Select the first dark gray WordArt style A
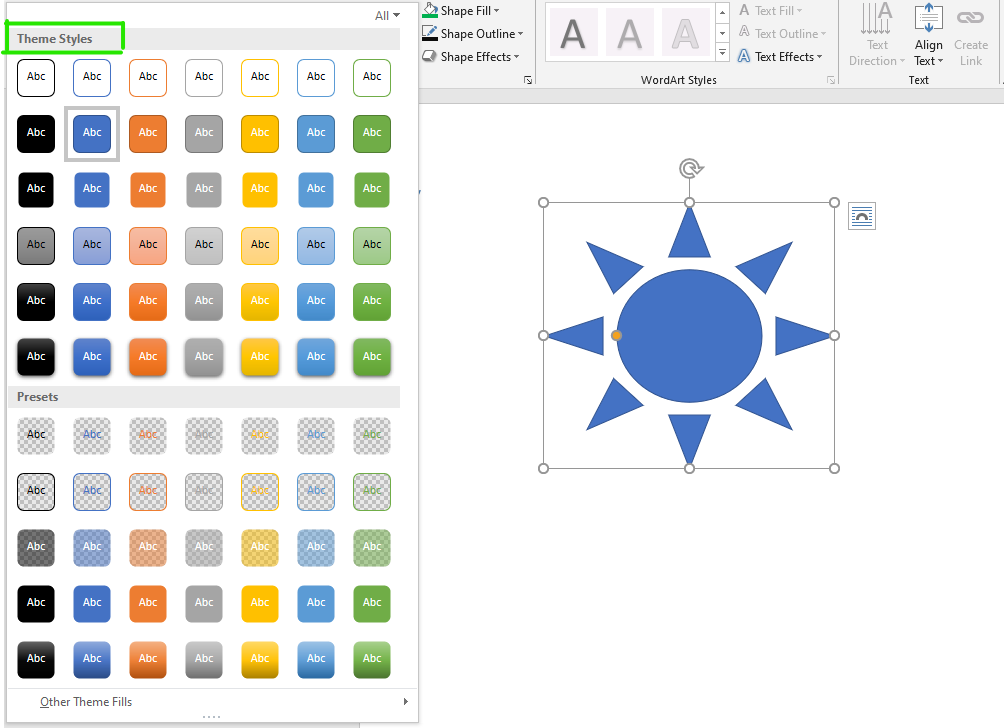This screenshot has height=728, width=1004. point(573,33)
